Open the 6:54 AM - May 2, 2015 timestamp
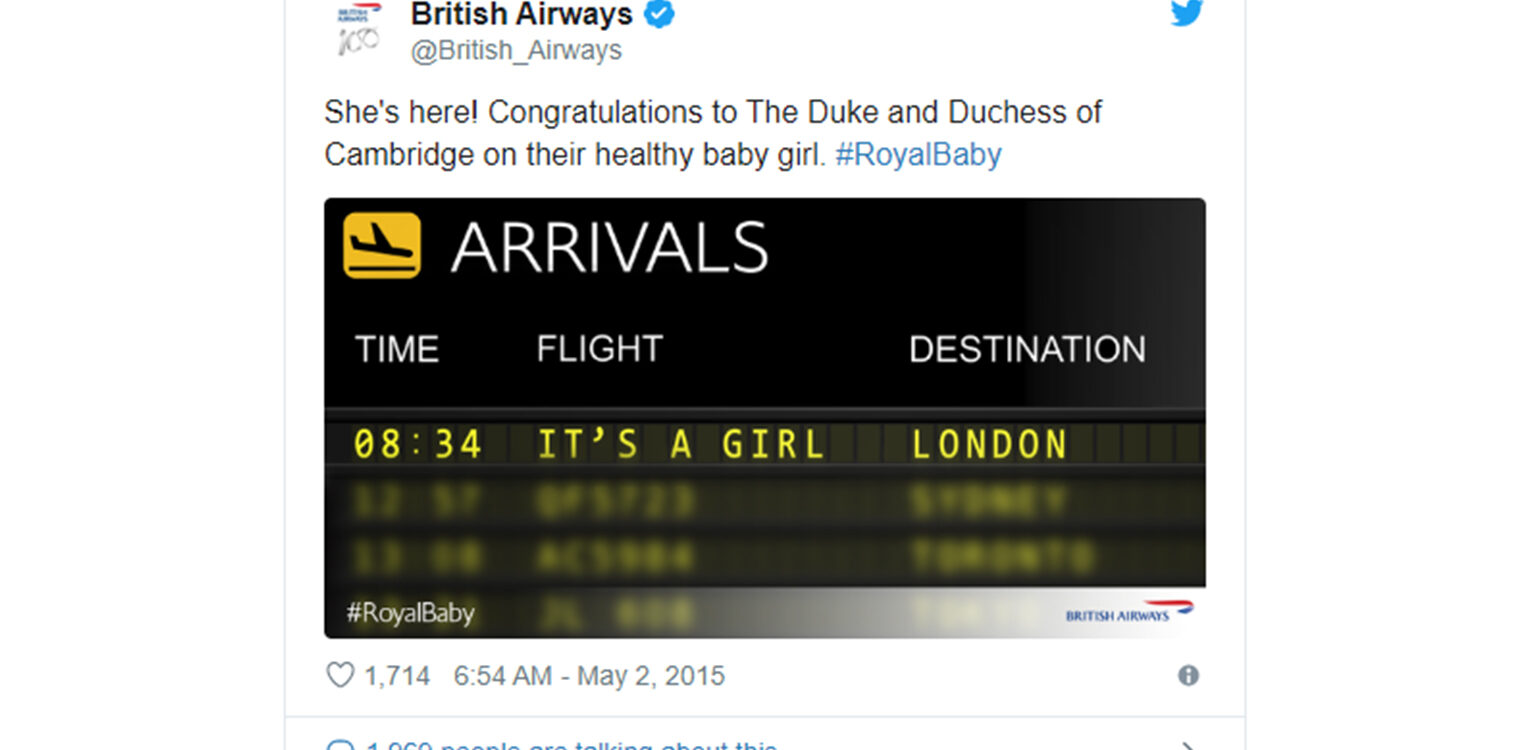 click(589, 676)
